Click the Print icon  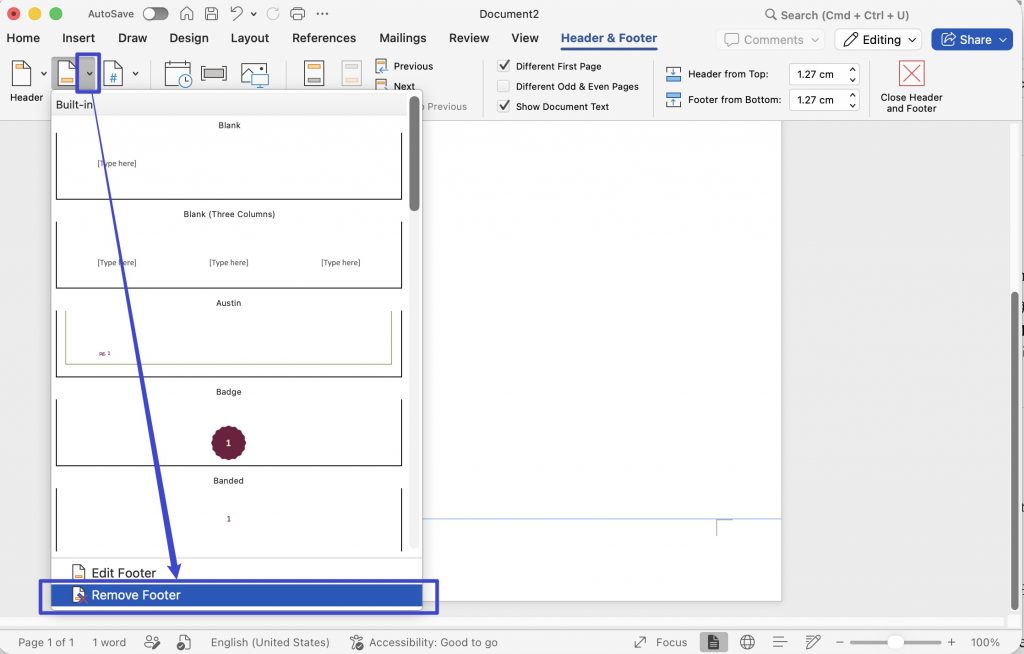point(297,14)
